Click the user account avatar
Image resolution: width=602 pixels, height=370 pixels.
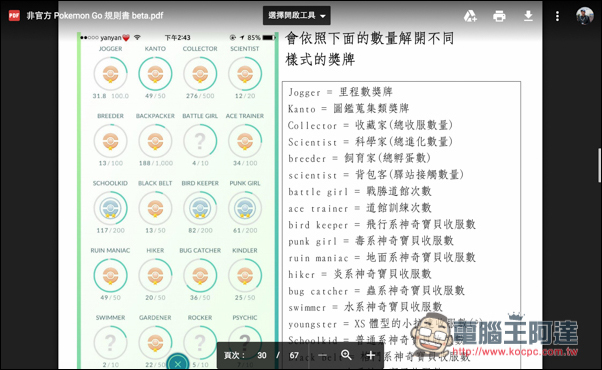pyautogui.click(x=584, y=16)
